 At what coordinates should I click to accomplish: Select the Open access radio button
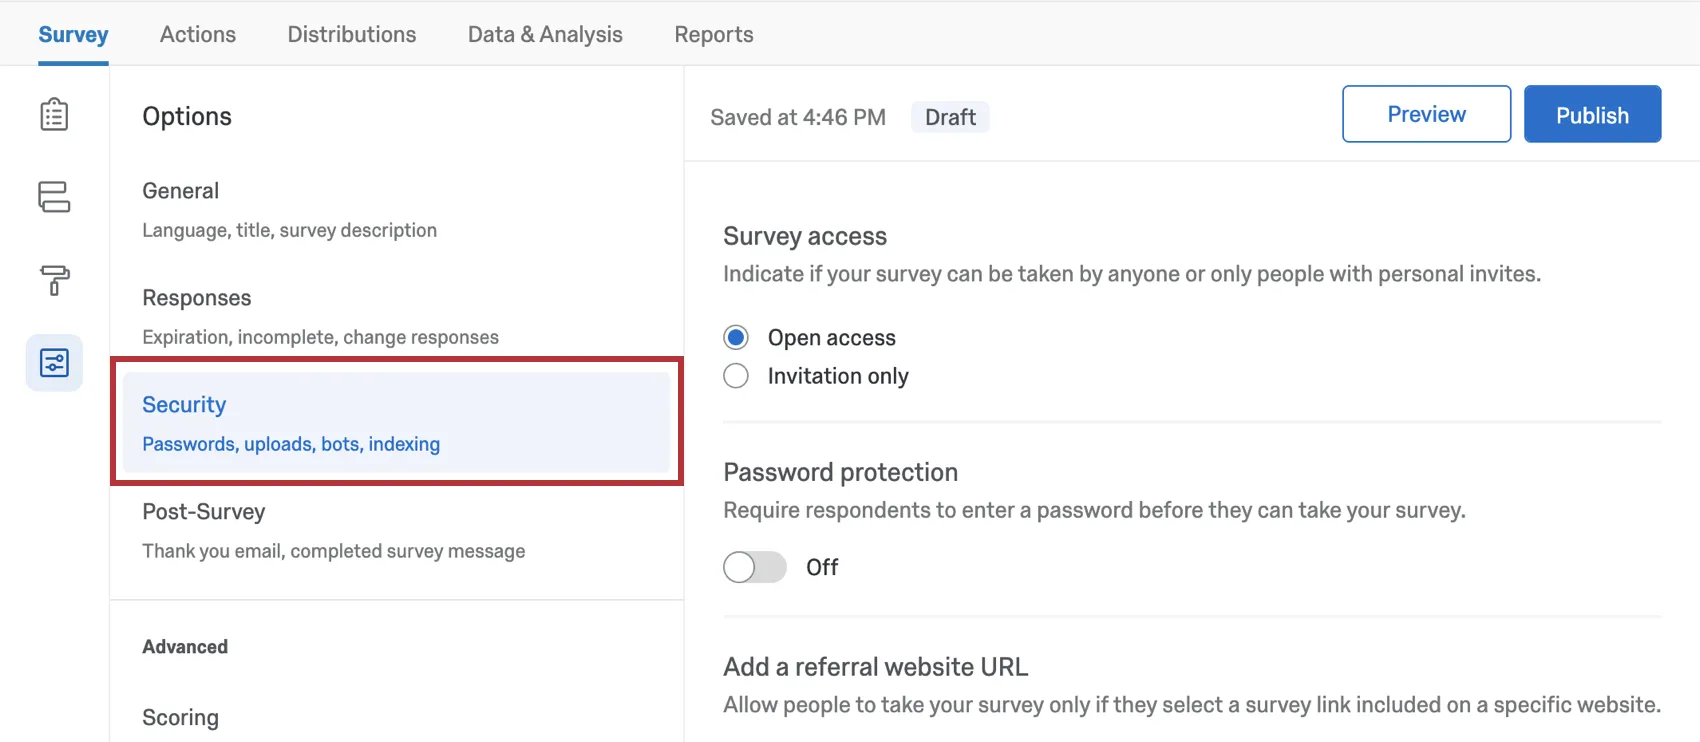tap(735, 337)
